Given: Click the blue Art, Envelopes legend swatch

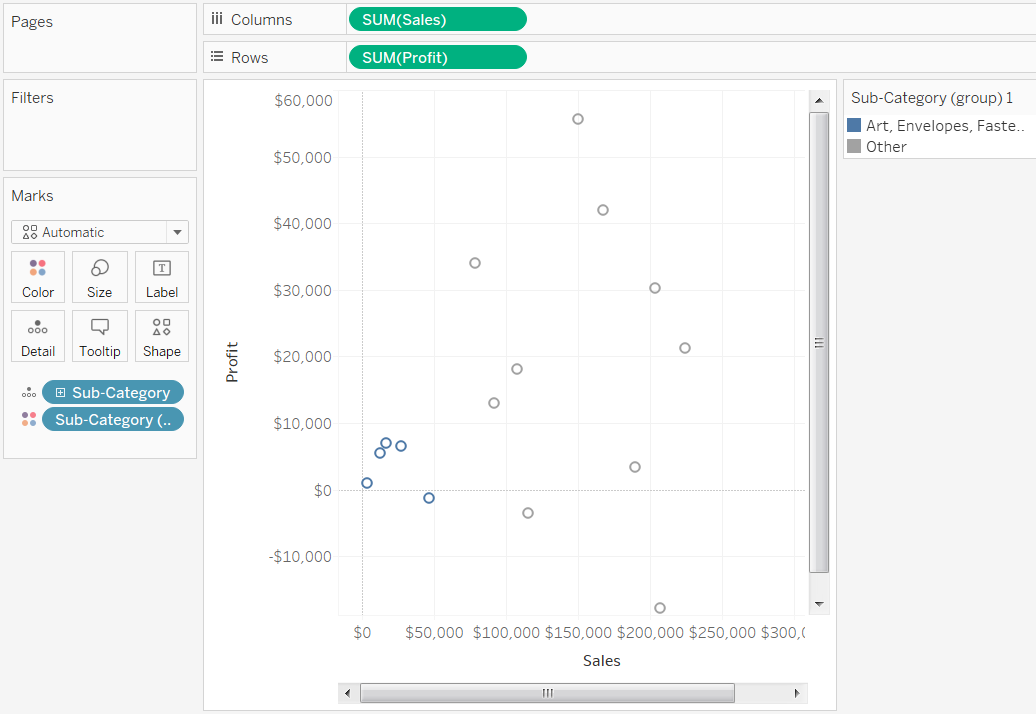Looking at the screenshot, I should [854, 125].
